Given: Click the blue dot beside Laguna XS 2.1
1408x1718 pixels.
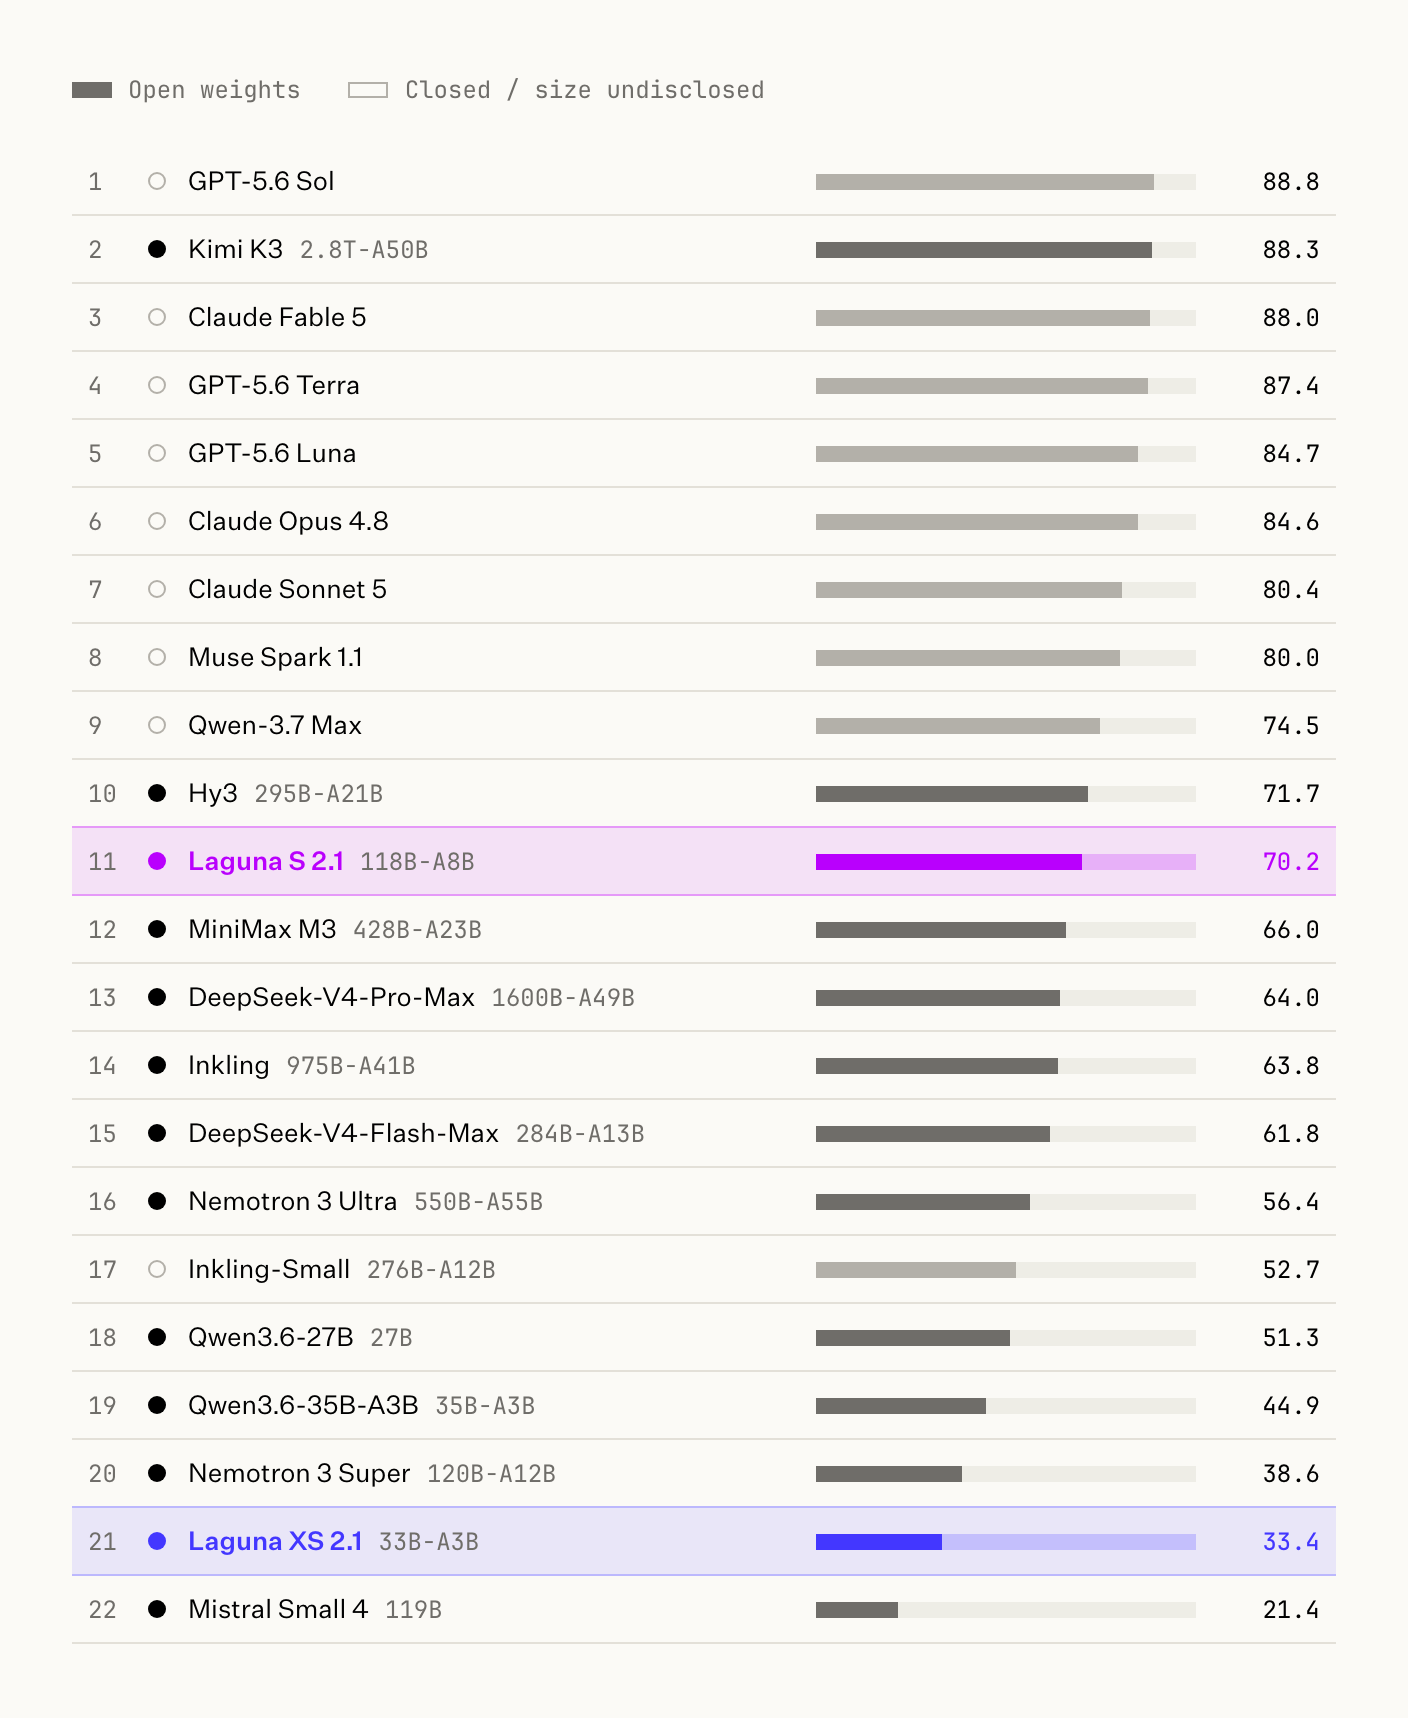Looking at the screenshot, I should pos(157,1541).
